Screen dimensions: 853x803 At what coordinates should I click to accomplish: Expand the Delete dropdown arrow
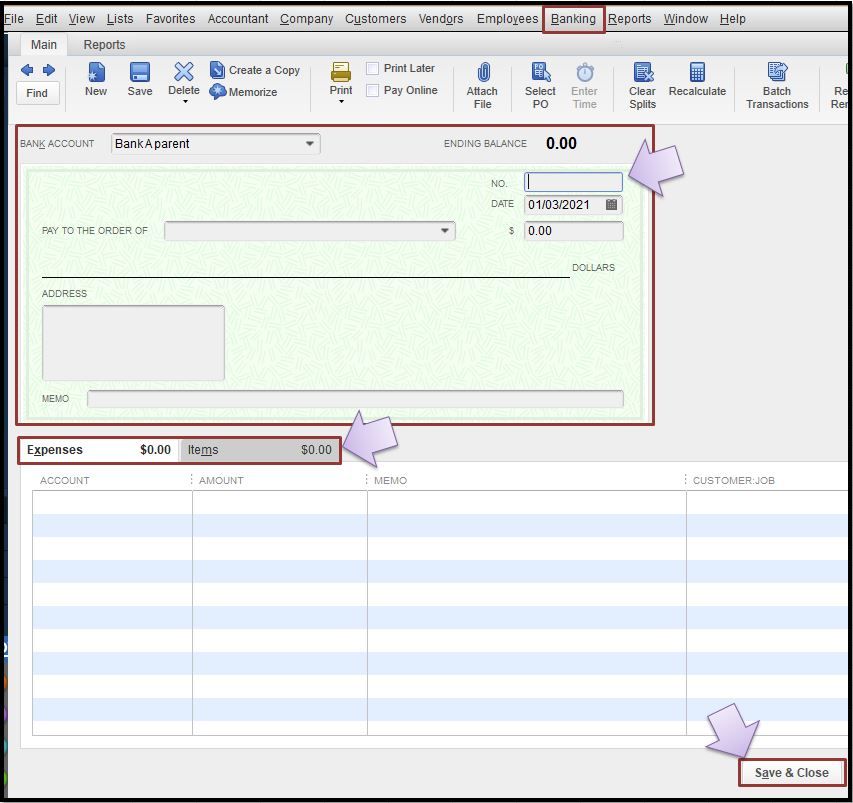click(185, 102)
